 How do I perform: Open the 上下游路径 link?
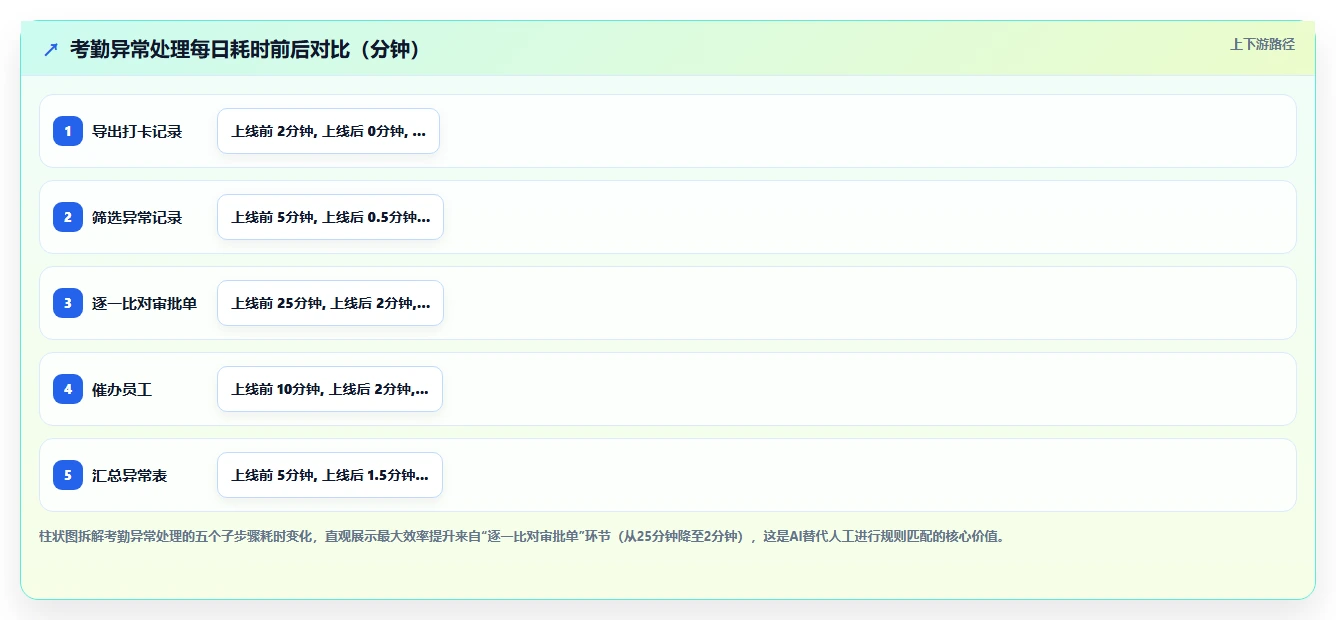pyautogui.click(x=1262, y=44)
